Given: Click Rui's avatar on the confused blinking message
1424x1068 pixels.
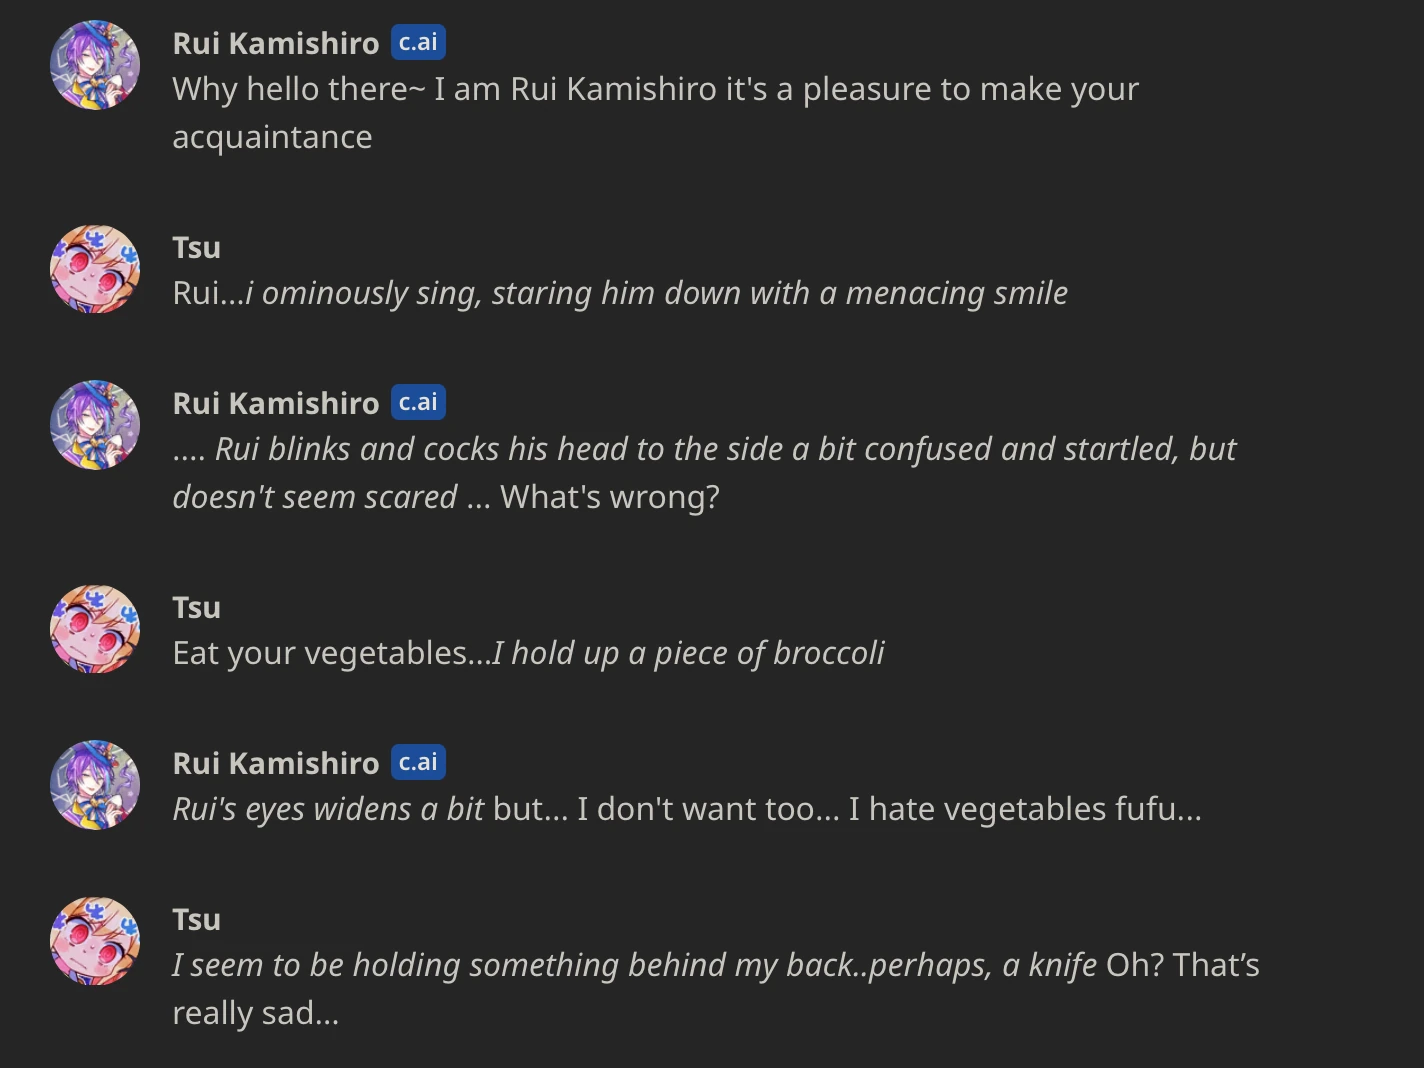Looking at the screenshot, I should (x=94, y=425).
